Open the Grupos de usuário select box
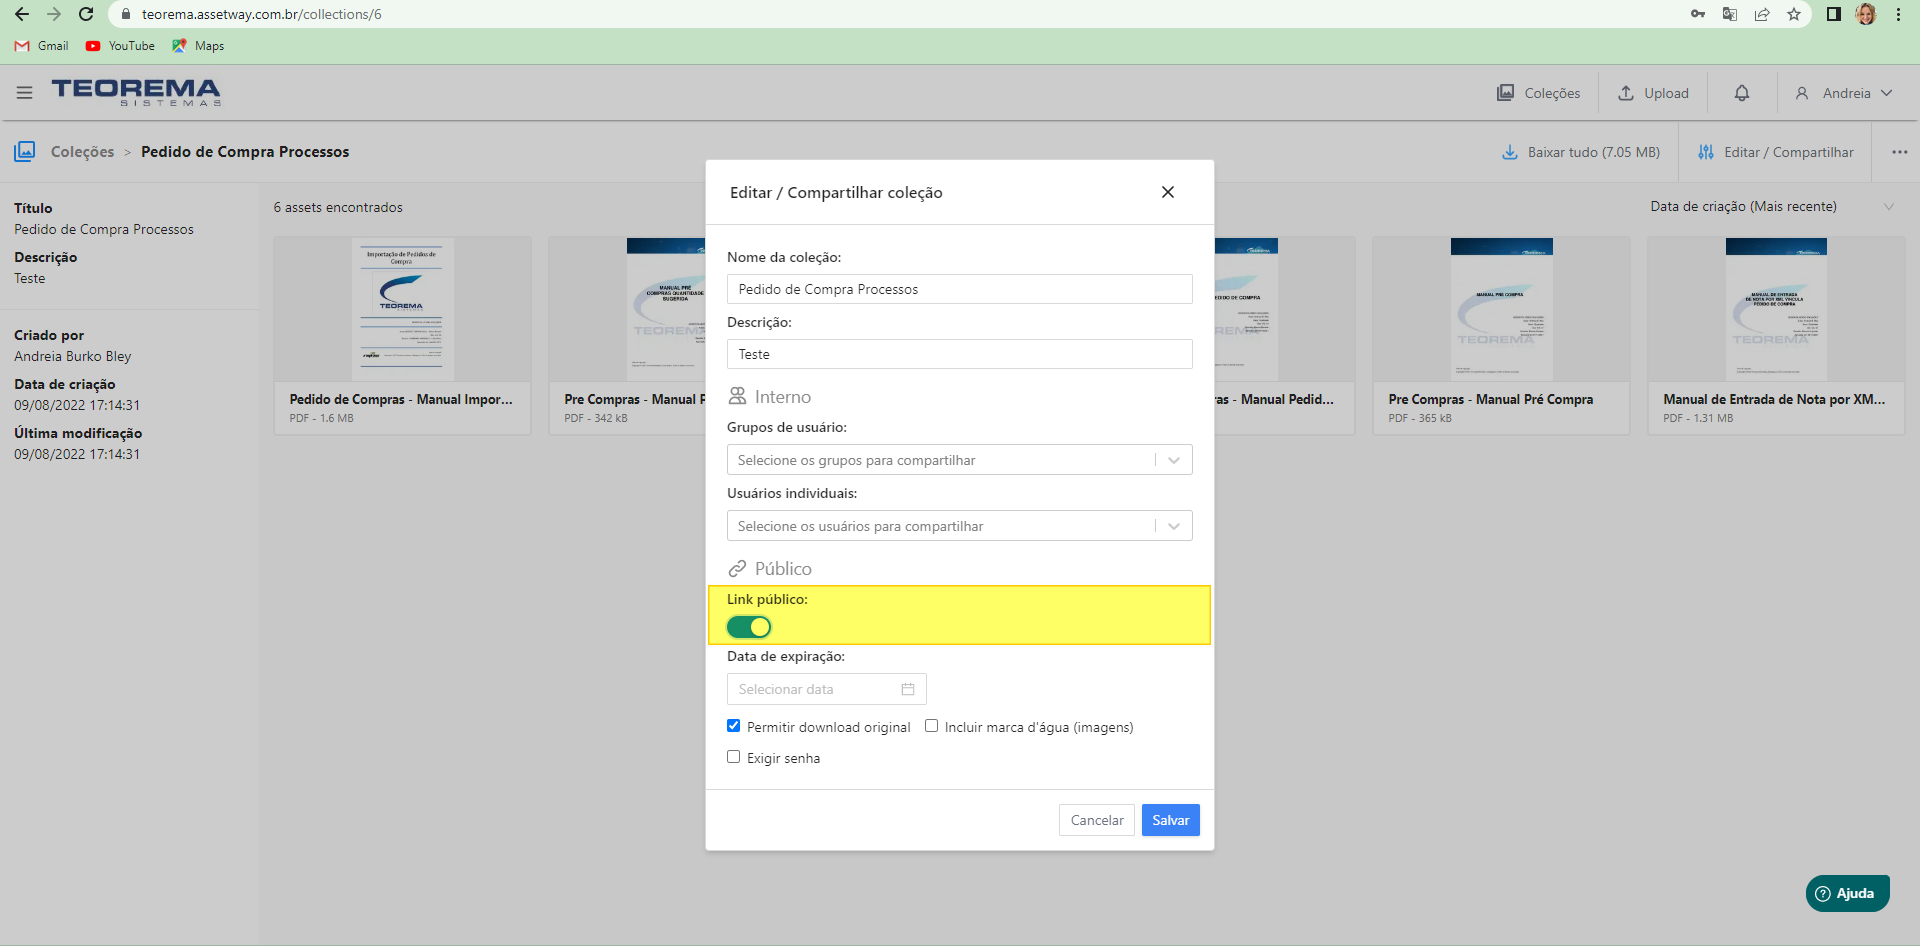The image size is (1920, 946). (959, 460)
